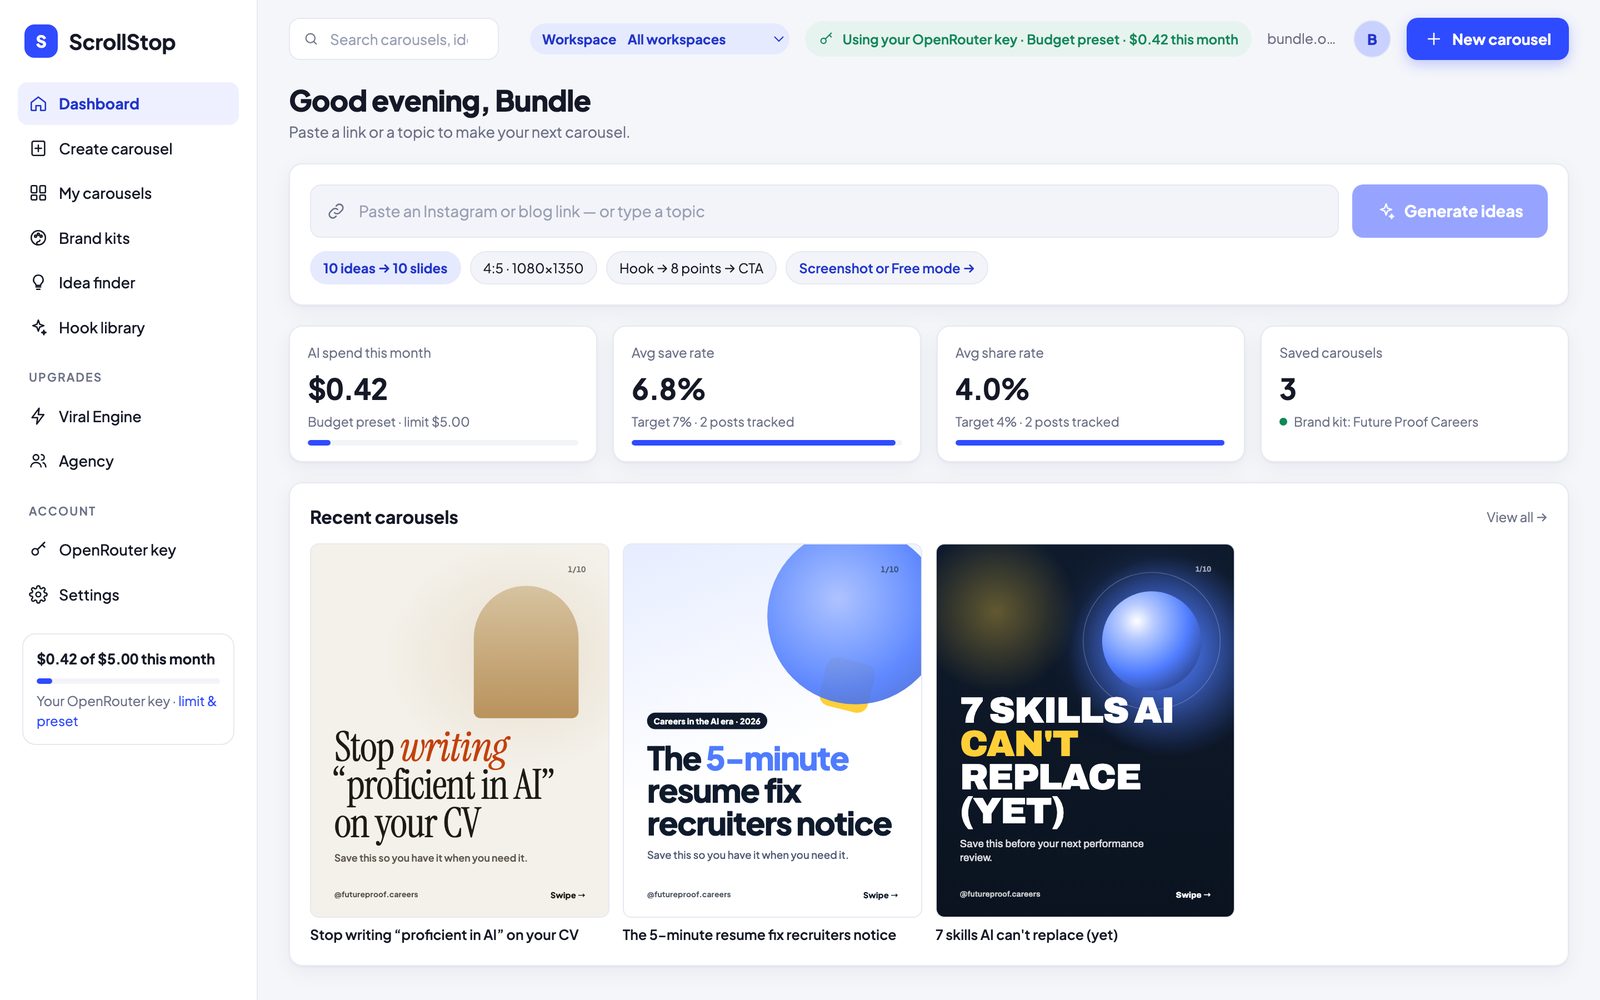Click the OpenRouter key icon in sidebar
The image size is (1600, 1000).
pyautogui.click(x=38, y=550)
